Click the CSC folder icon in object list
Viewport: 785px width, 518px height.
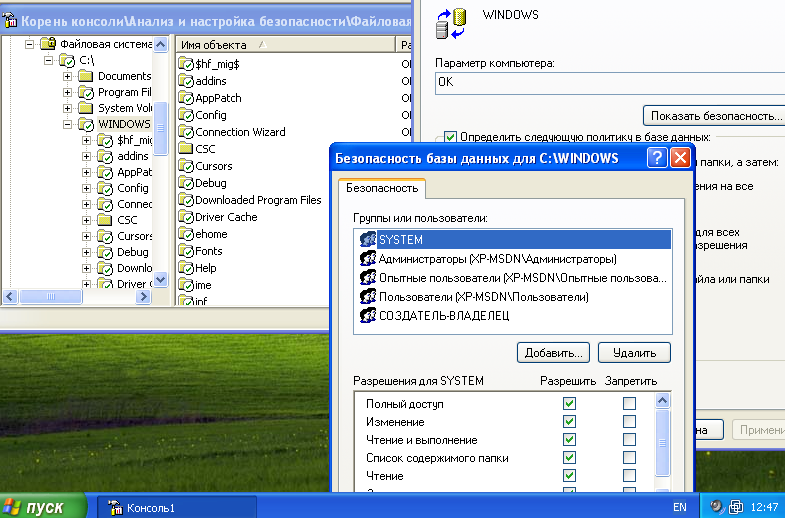[186, 149]
